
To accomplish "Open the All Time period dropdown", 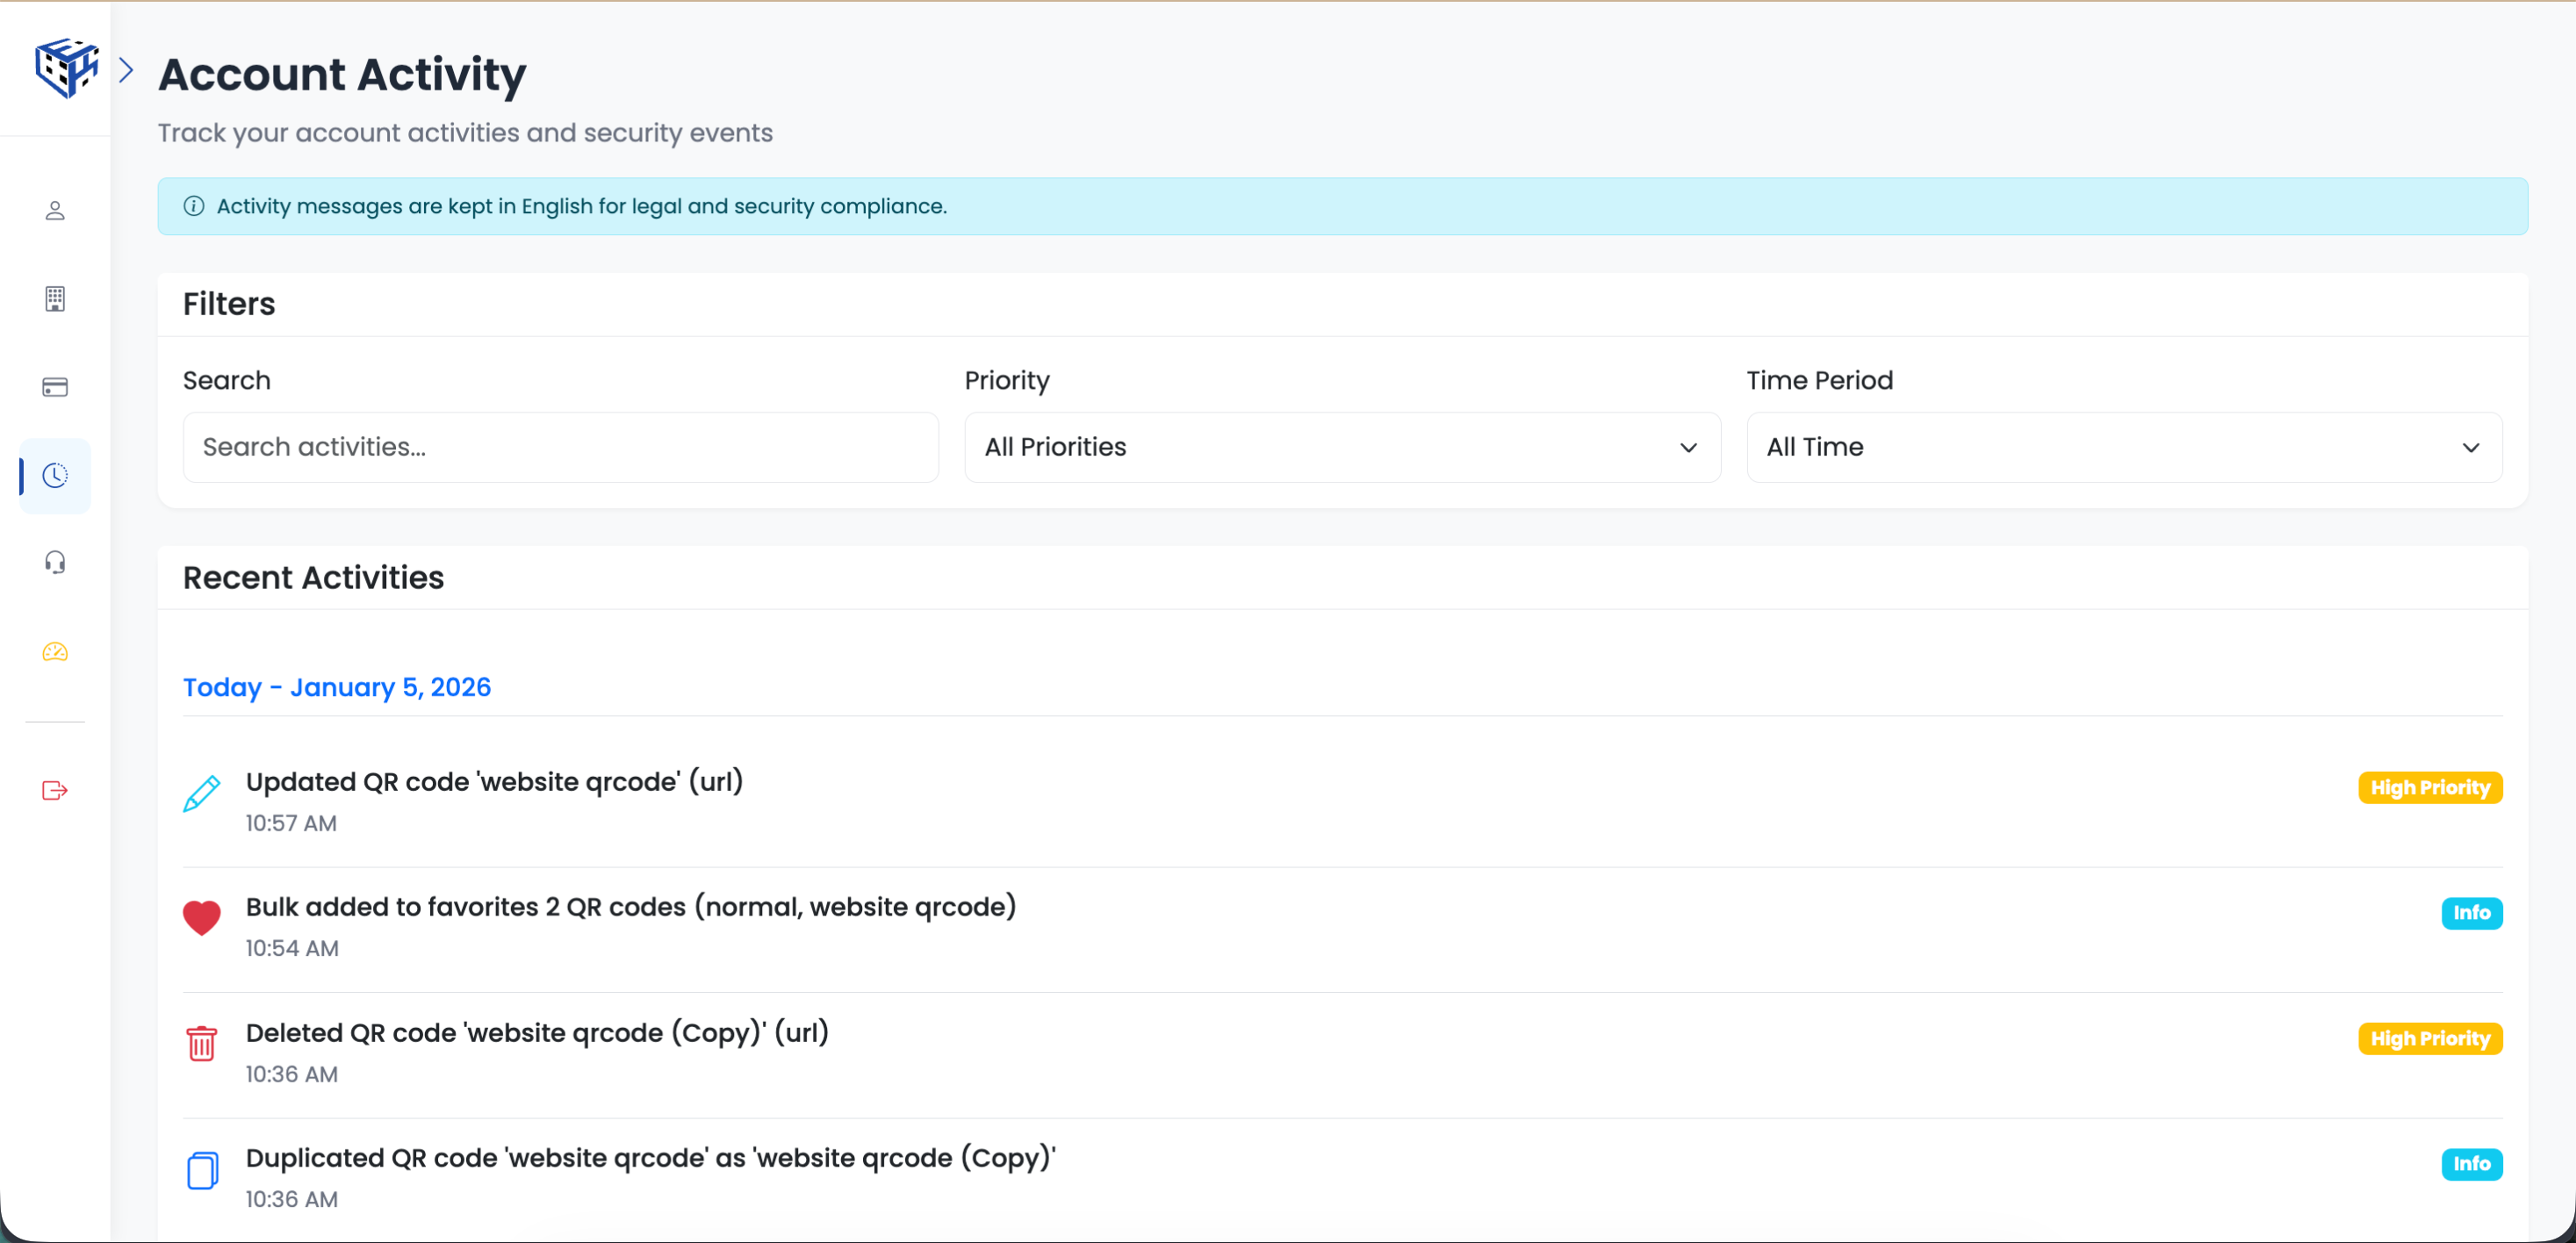I will point(2123,447).
